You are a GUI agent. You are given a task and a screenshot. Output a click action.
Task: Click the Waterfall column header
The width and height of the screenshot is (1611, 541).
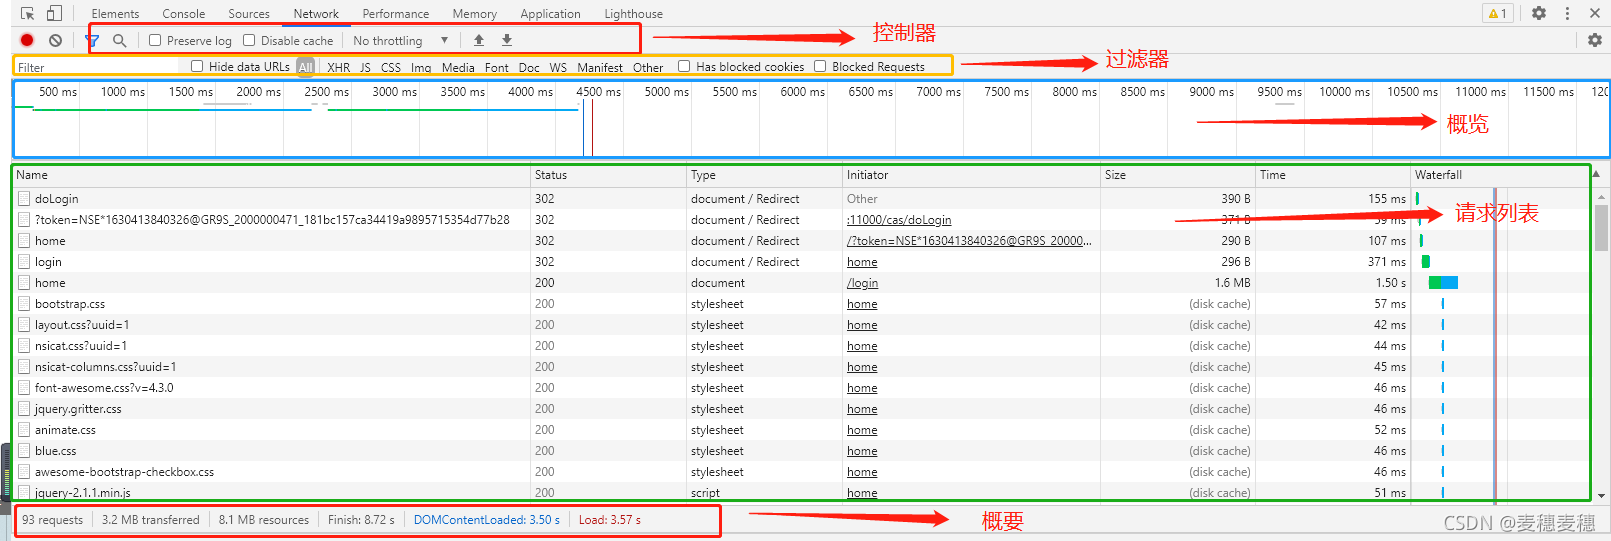point(1500,175)
